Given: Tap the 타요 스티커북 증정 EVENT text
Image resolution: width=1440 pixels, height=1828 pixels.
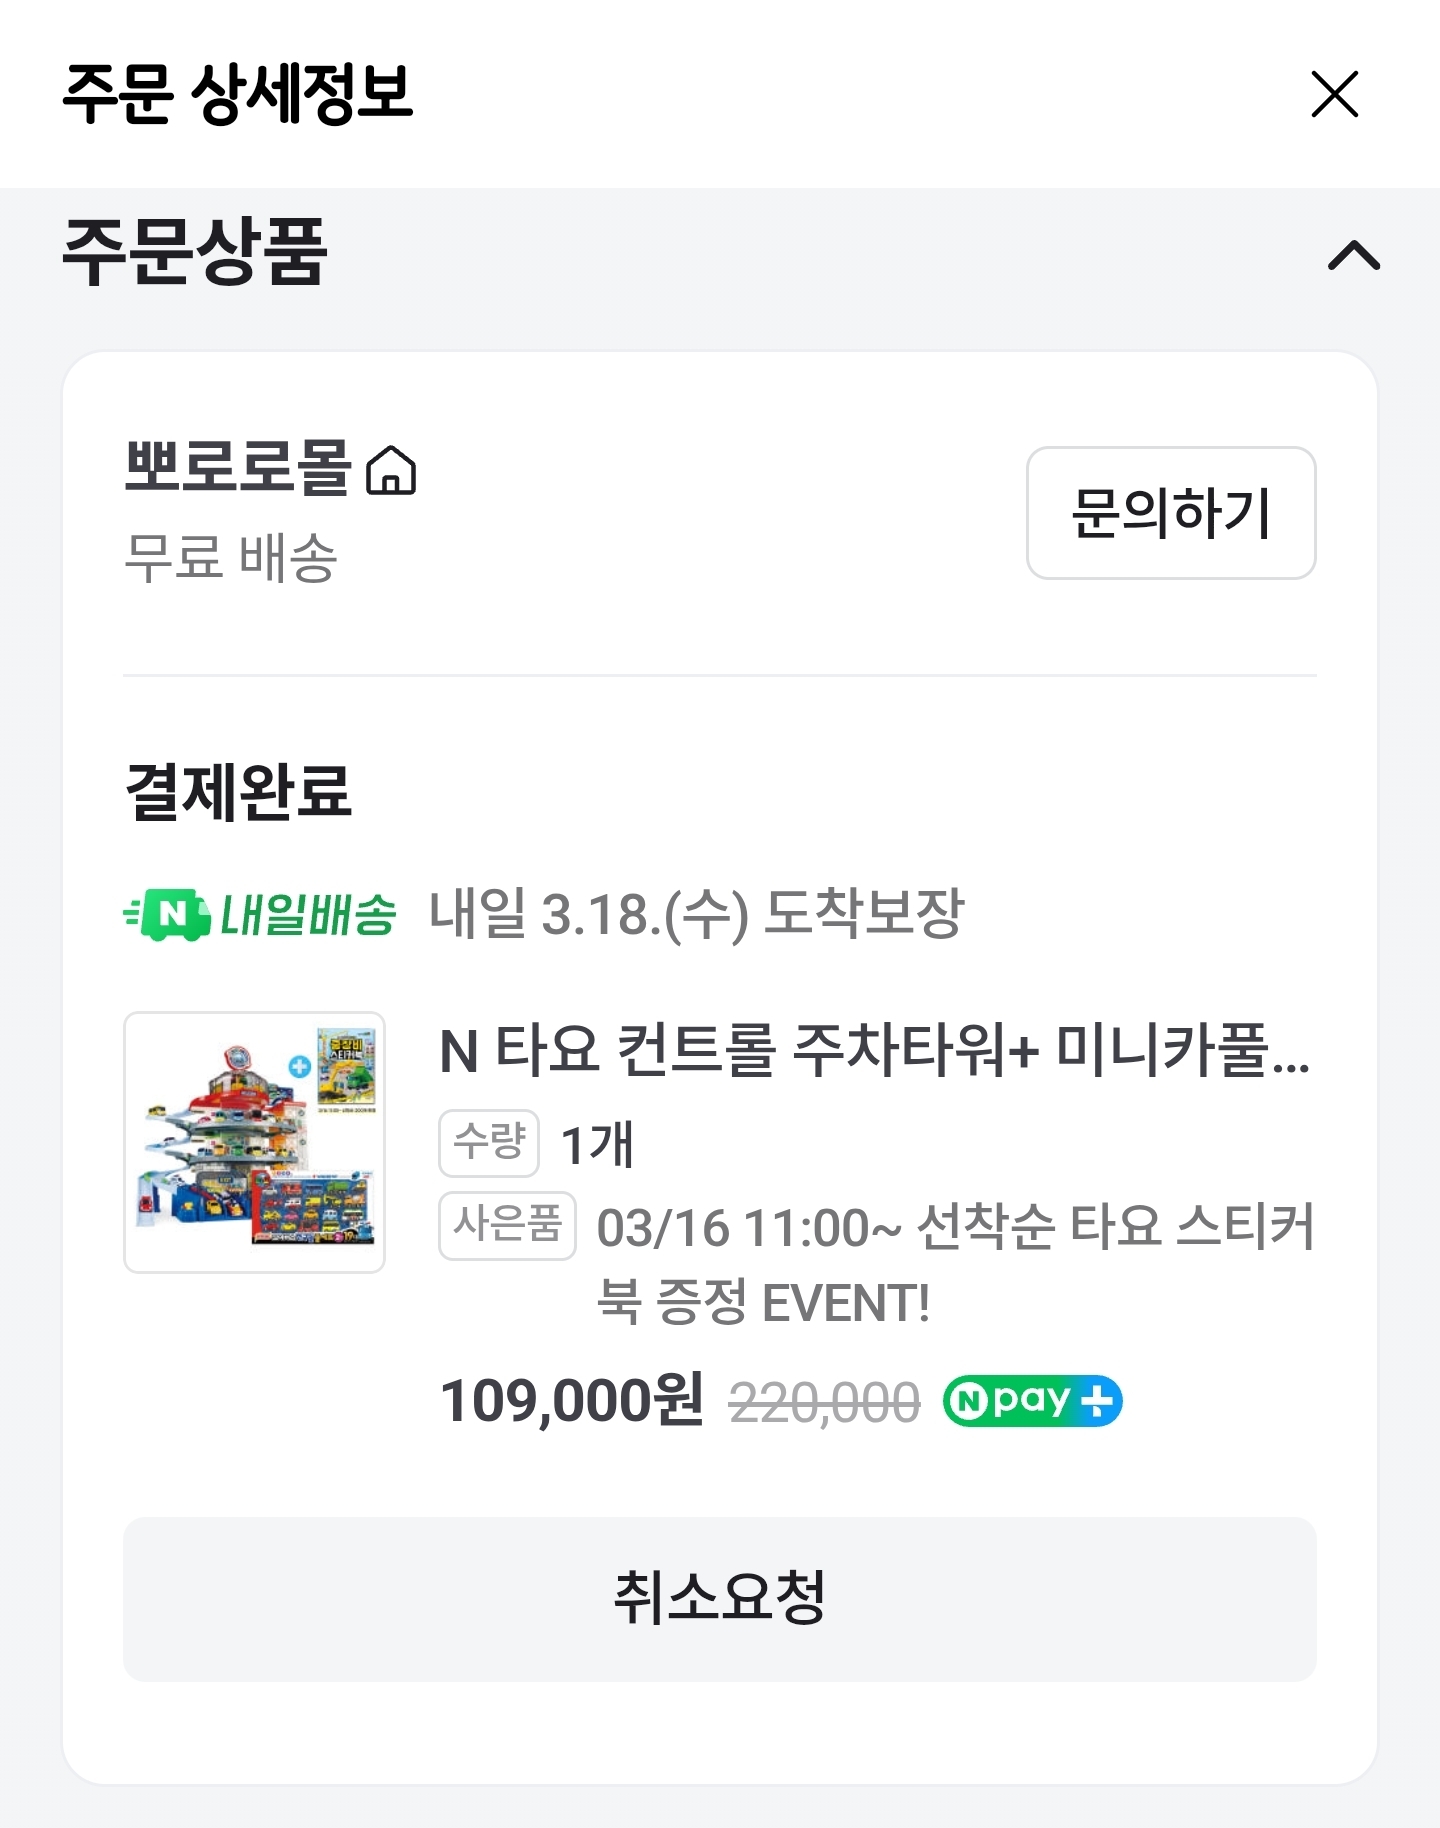Looking at the screenshot, I should [x=955, y=1263].
